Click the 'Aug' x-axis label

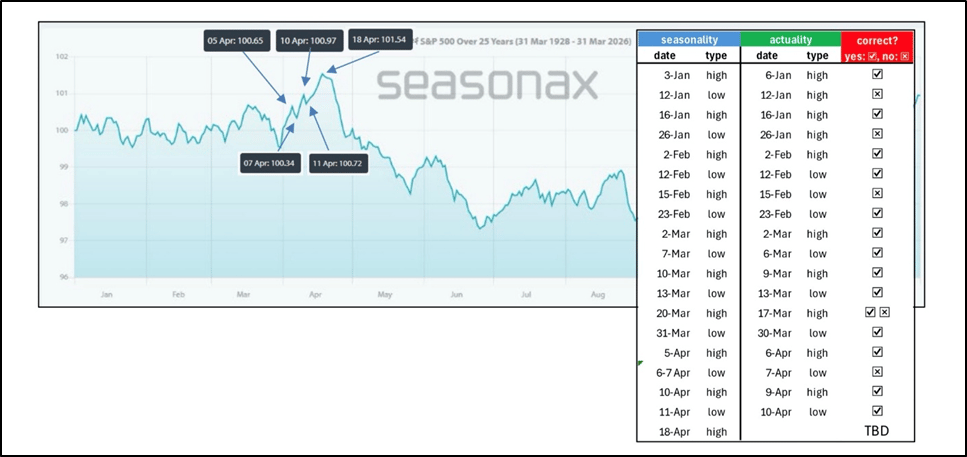click(x=598, y=295)
